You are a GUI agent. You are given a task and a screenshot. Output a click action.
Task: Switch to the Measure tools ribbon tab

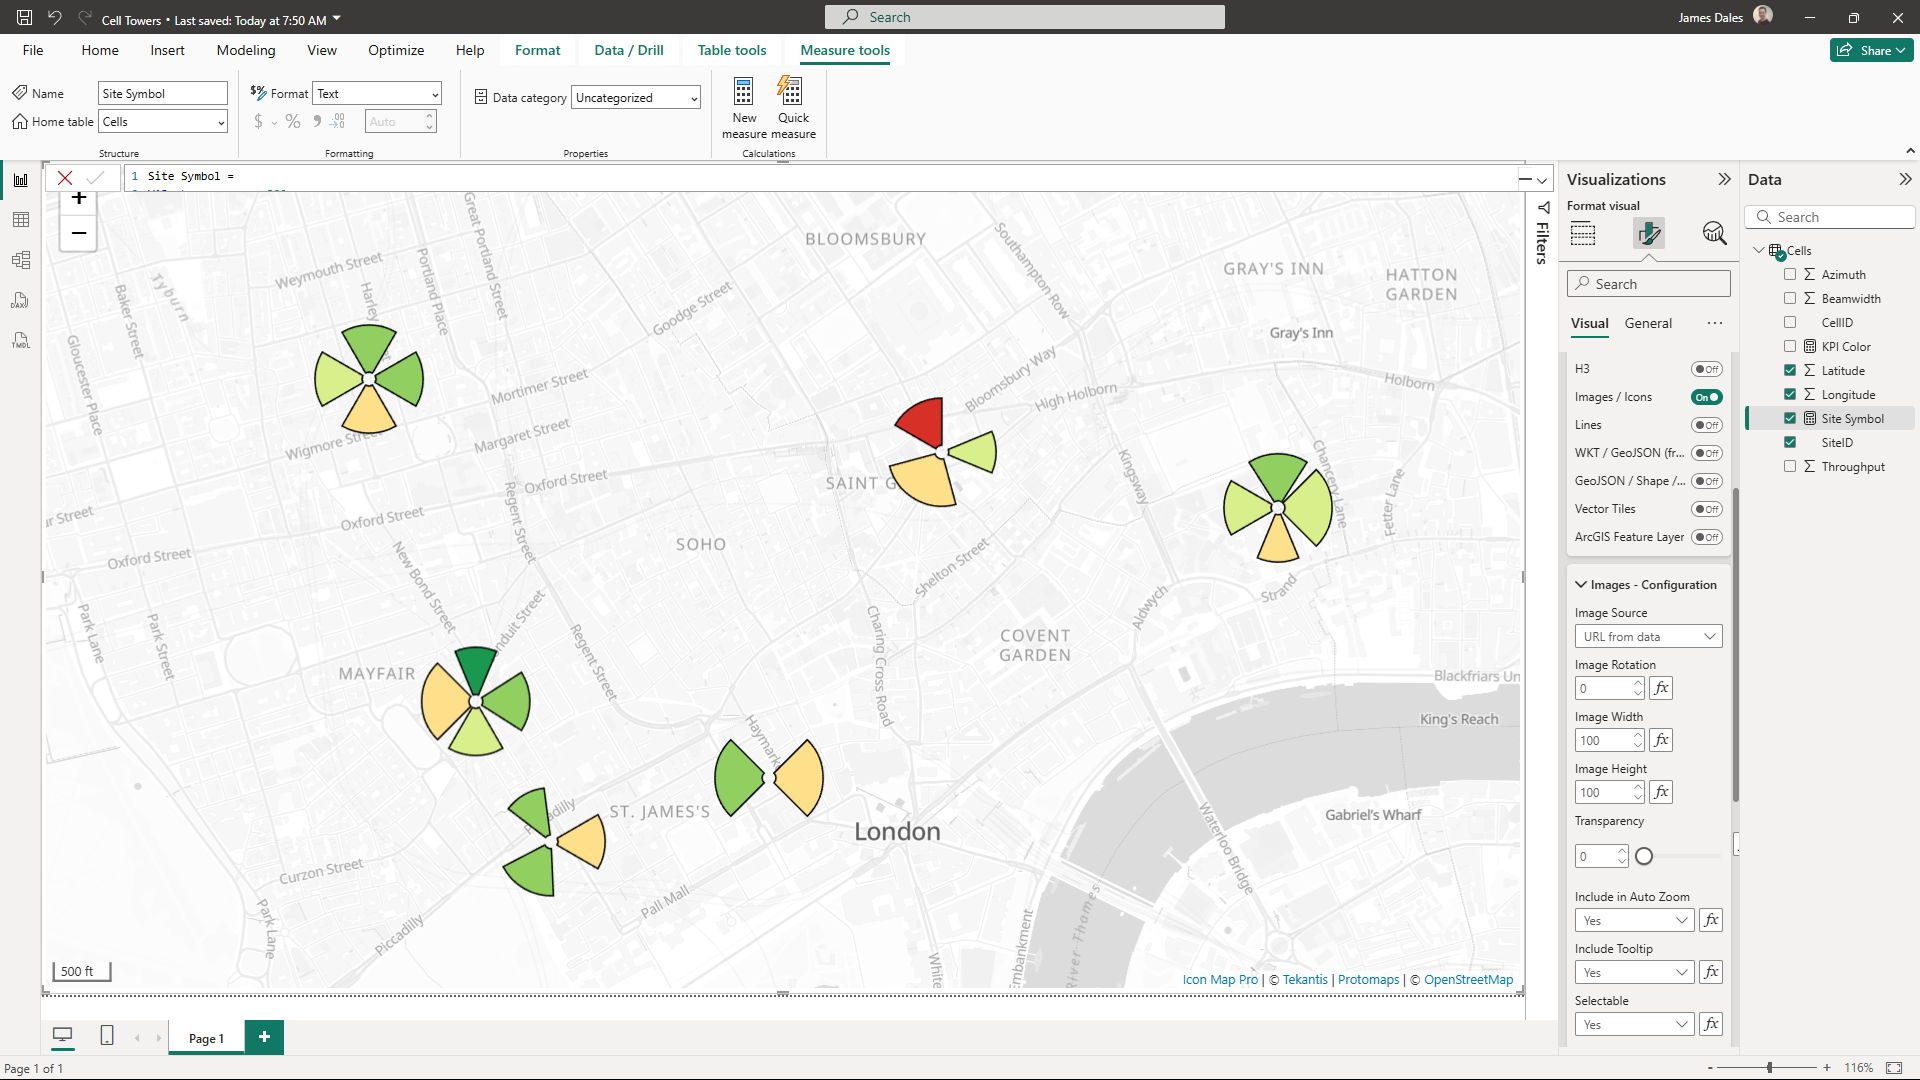click(x=845, y=50)
